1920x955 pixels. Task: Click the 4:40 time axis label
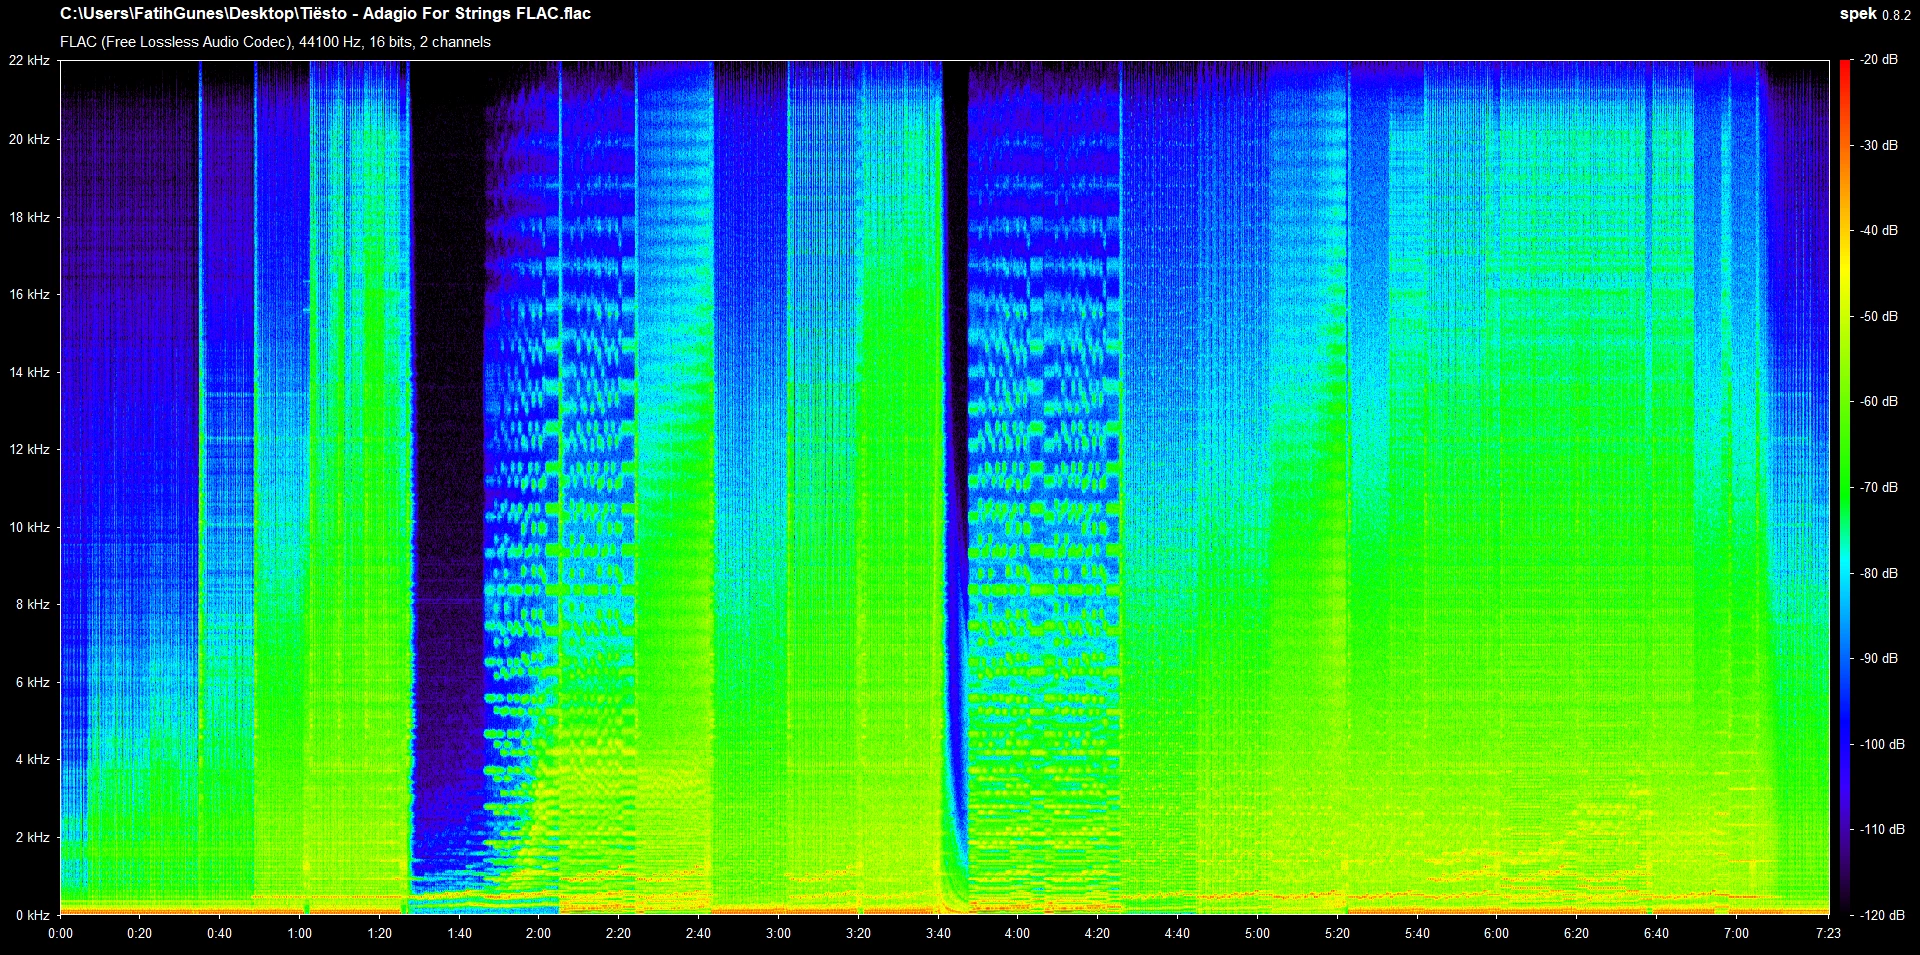pyautogui.click(x=1177, y=934)
